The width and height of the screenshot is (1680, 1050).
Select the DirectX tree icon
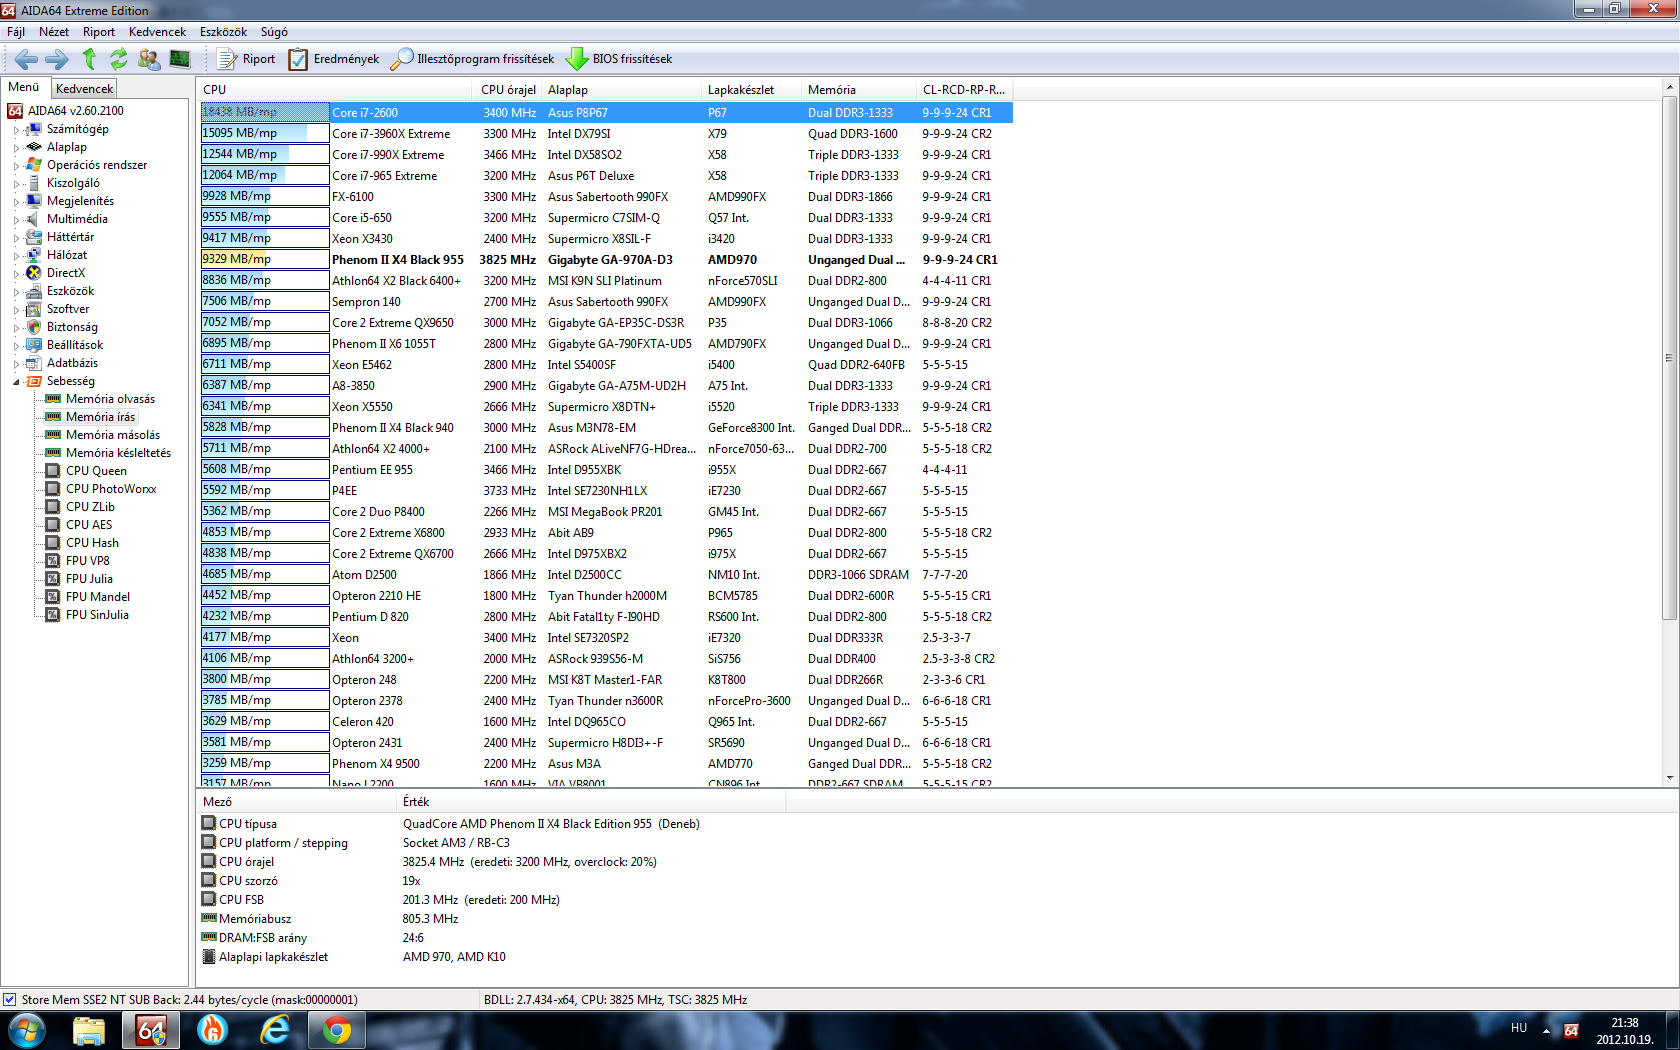click(34, 273)
